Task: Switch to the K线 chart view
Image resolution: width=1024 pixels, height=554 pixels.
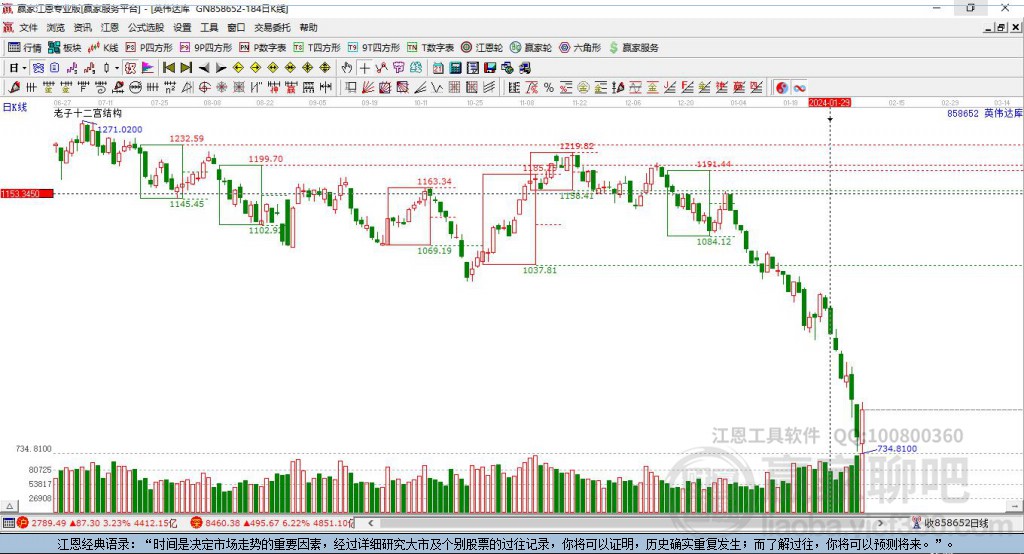Action: (x=103, y=48)
